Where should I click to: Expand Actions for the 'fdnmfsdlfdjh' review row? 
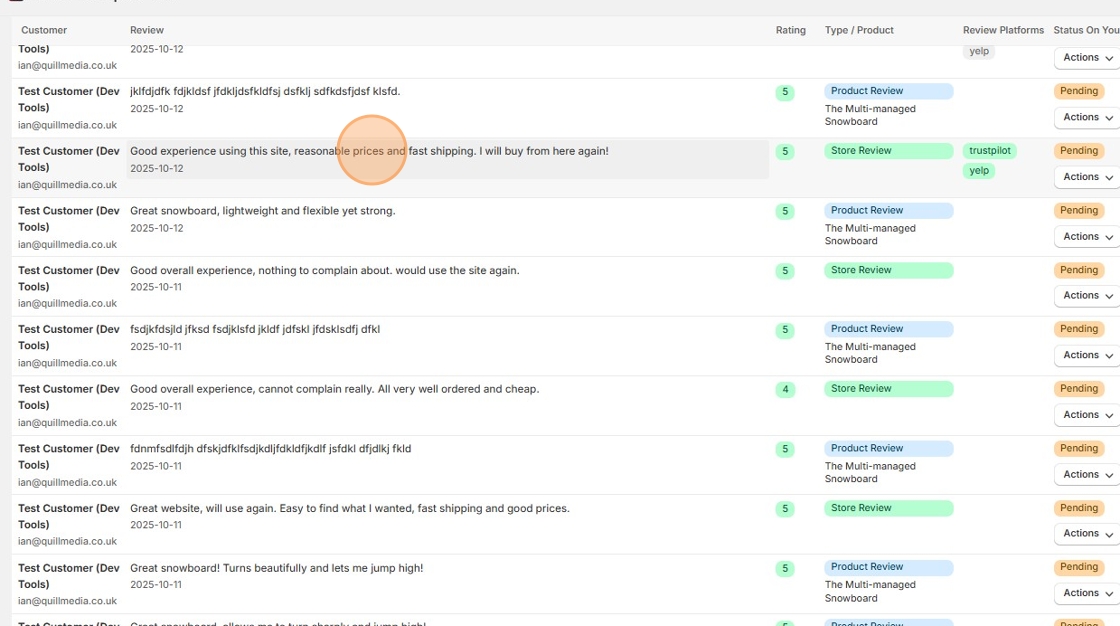click(x=1088, y=475)
